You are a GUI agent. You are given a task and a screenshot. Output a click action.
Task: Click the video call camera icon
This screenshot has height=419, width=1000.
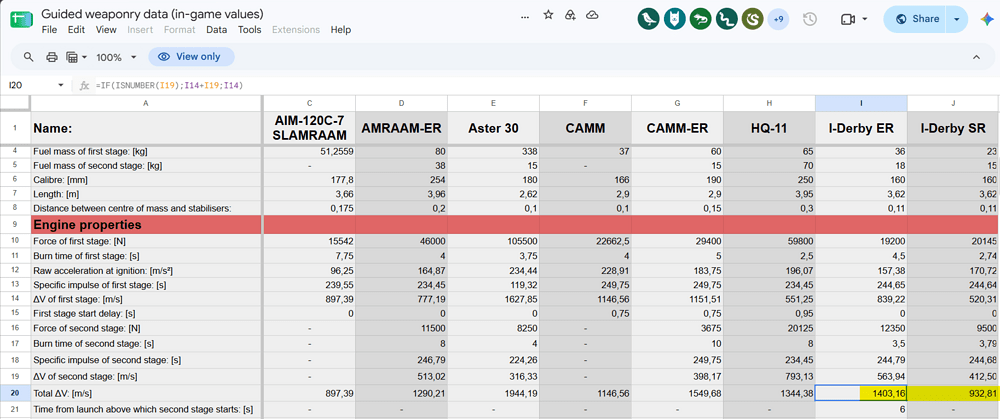click(x=848, y=19)
